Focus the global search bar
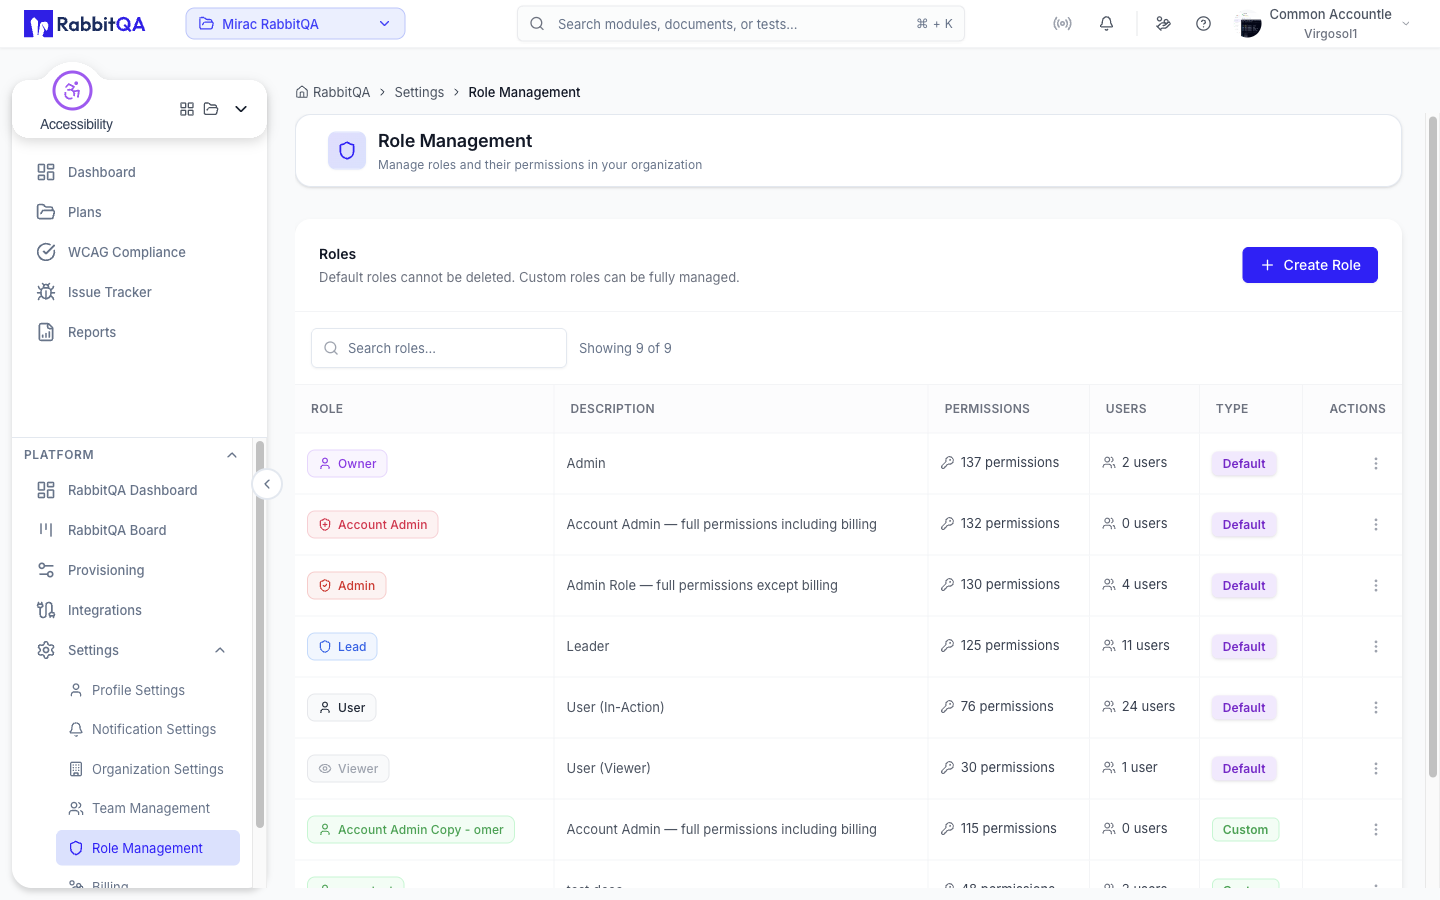 [741, 24]
